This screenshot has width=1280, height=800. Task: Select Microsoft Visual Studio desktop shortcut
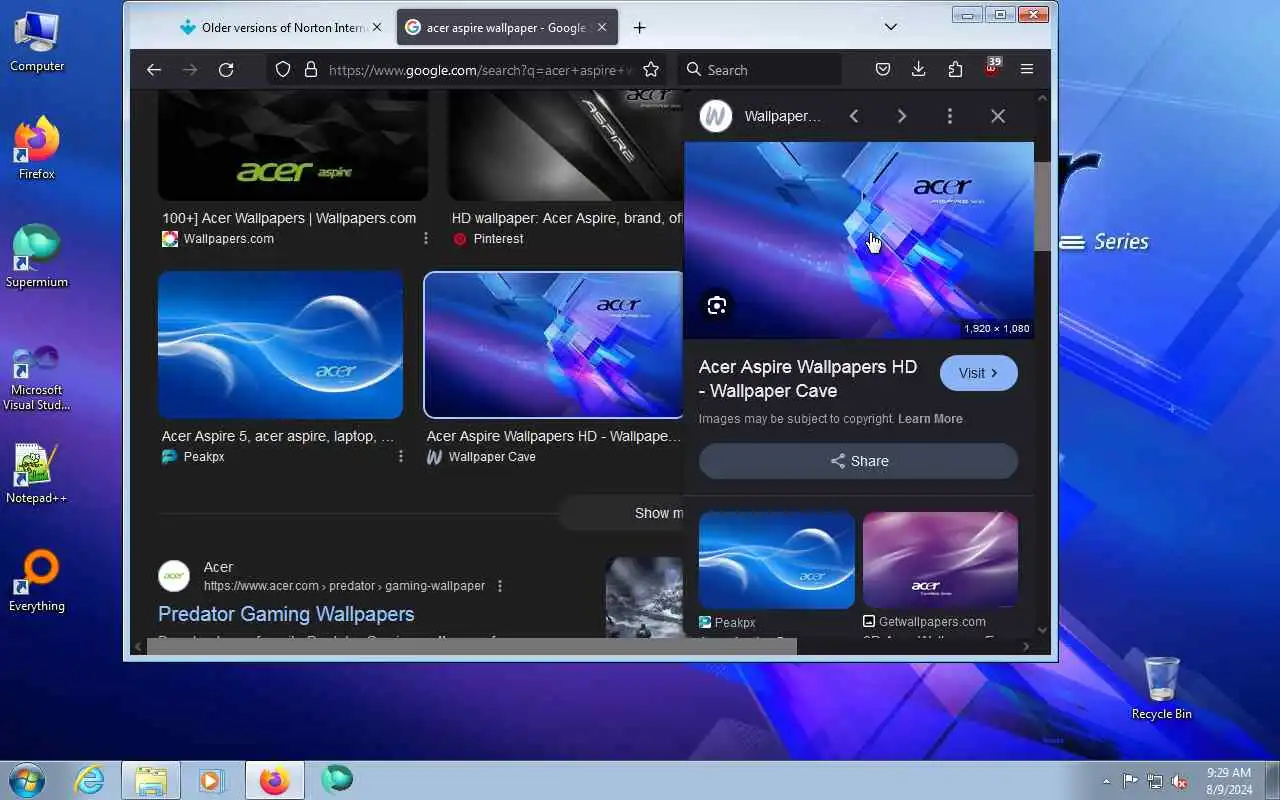[x=37, y=377]
